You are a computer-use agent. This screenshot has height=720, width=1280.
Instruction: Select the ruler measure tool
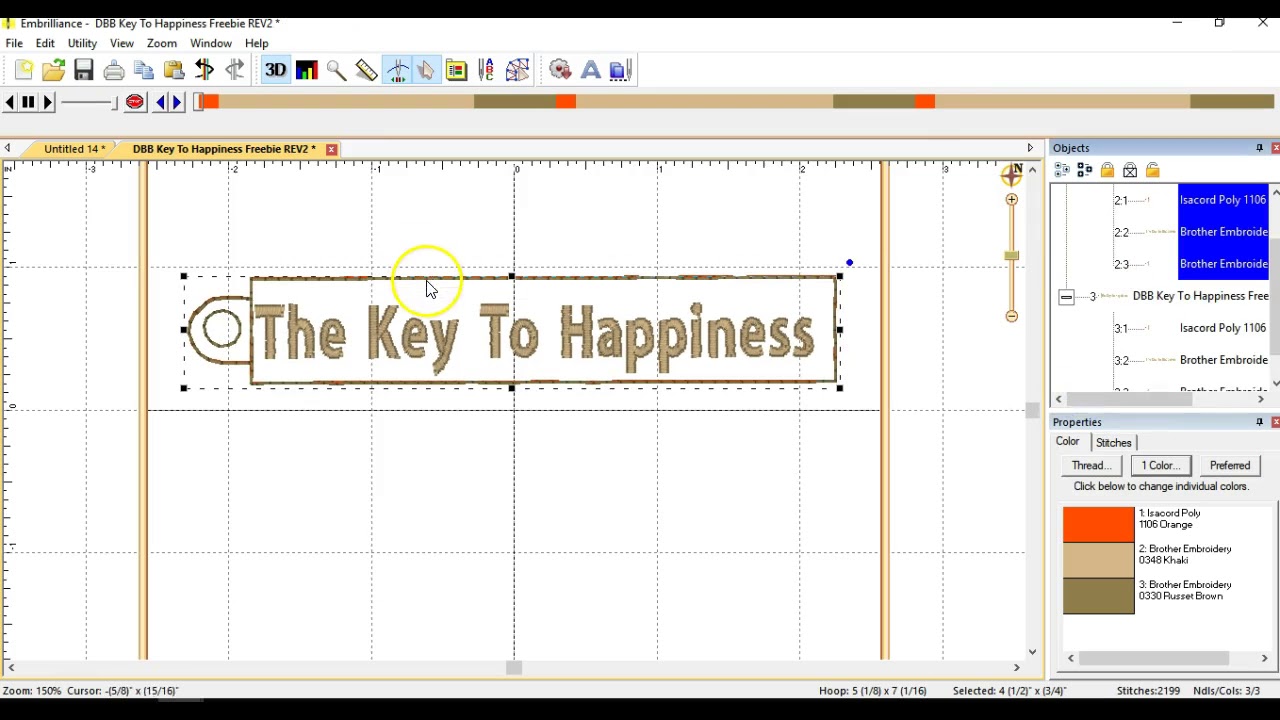(366, 70)
